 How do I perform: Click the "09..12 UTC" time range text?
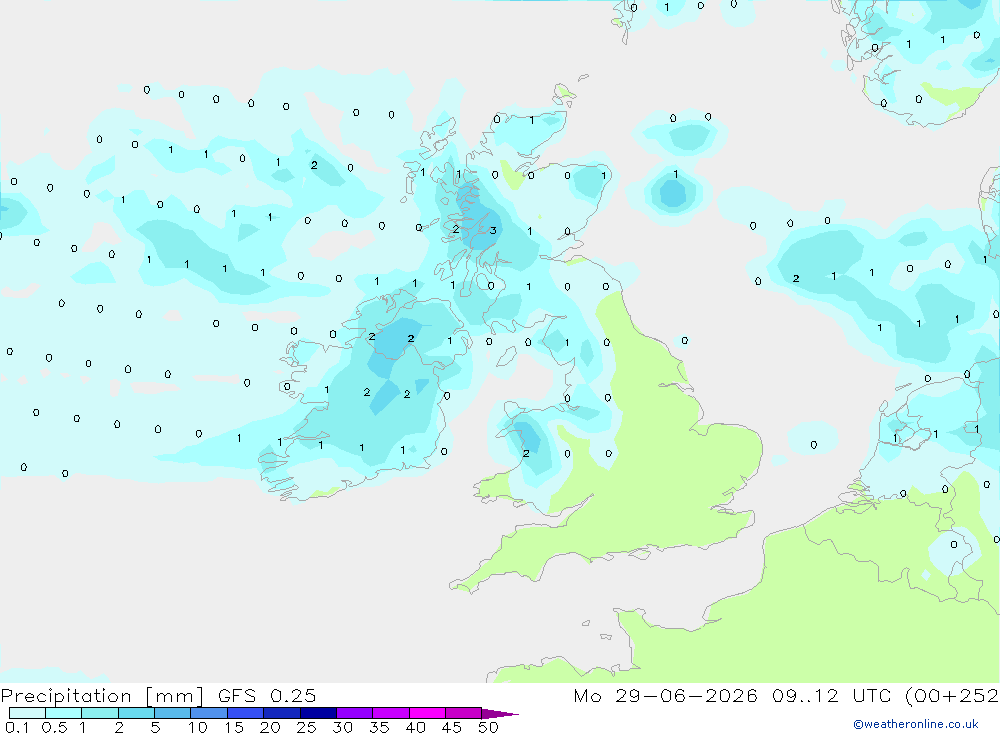[x=831, y=695]
